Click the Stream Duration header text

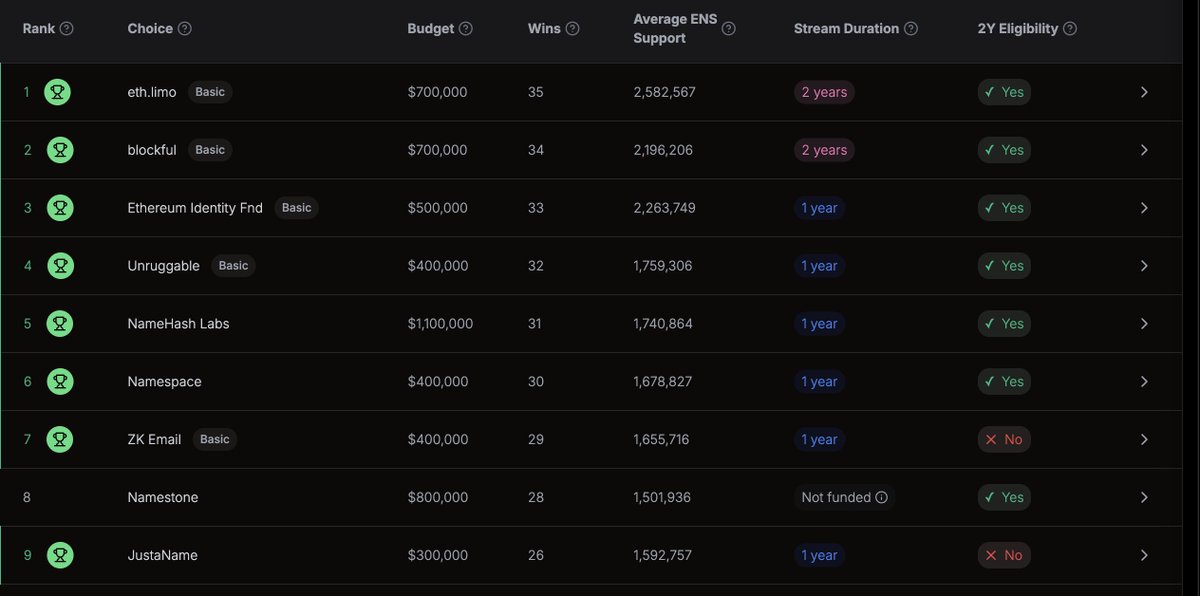click(x=846, y=29)
